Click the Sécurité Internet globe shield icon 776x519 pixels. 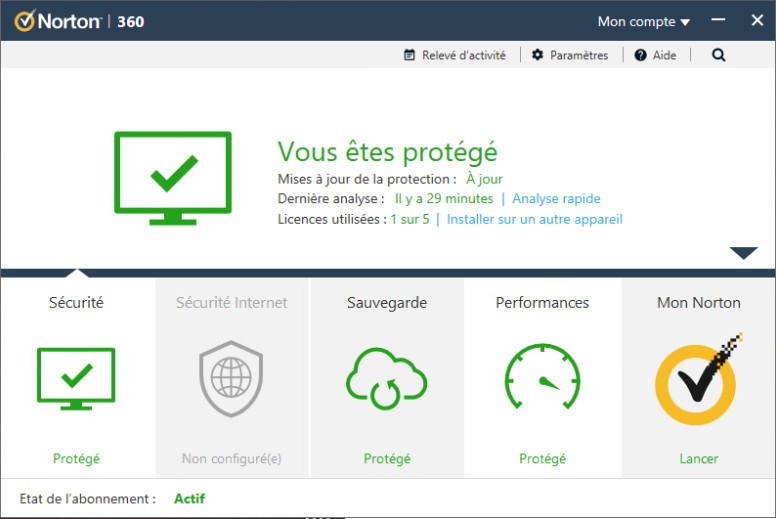coord(231,378)
